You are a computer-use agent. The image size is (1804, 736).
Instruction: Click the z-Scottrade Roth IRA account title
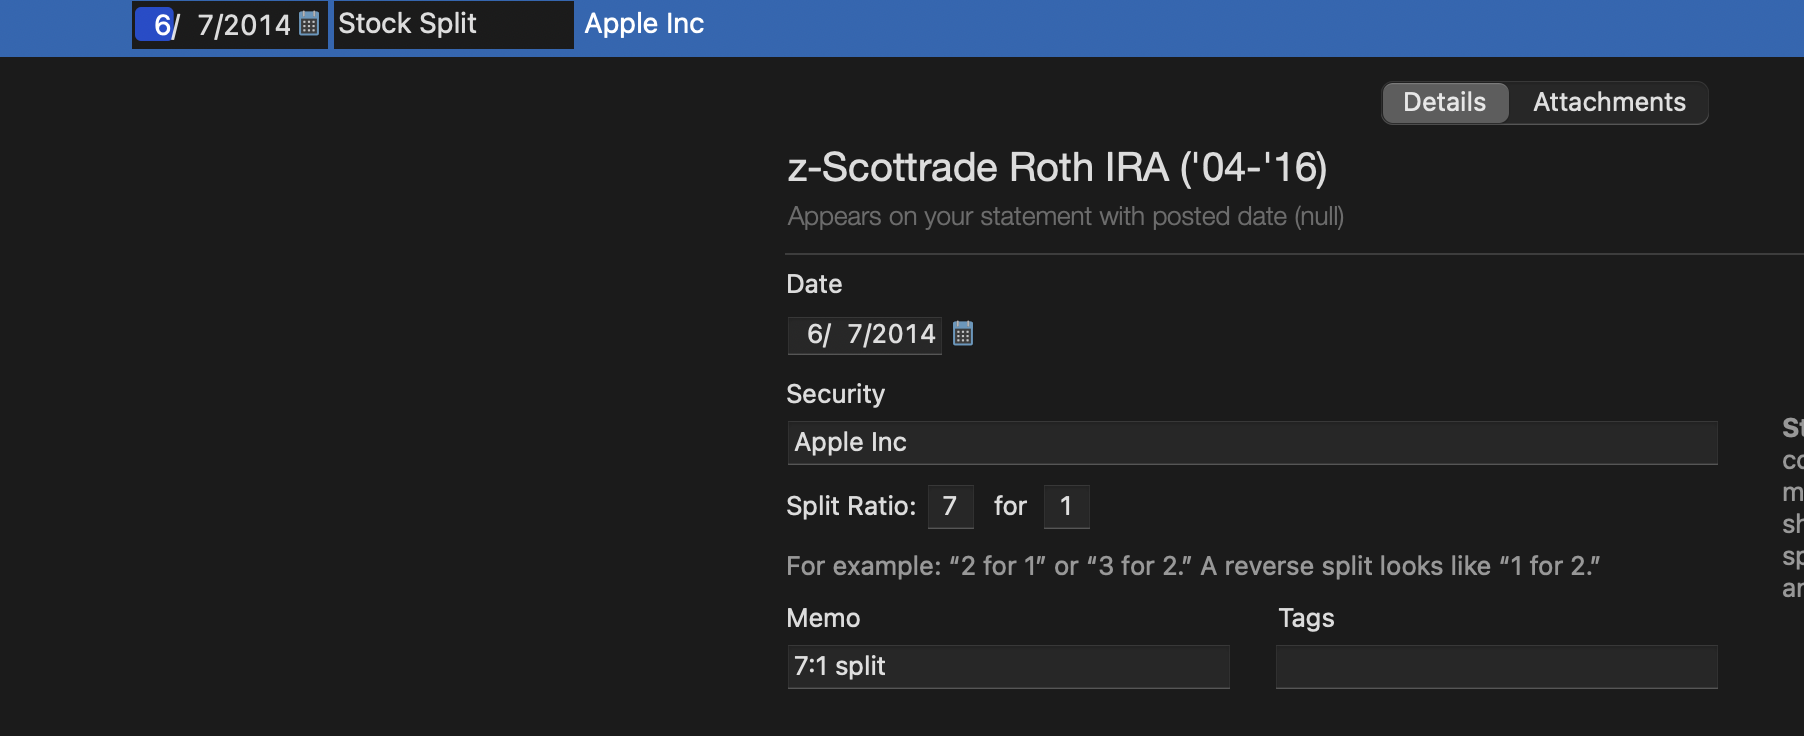tap(1056, 168)
